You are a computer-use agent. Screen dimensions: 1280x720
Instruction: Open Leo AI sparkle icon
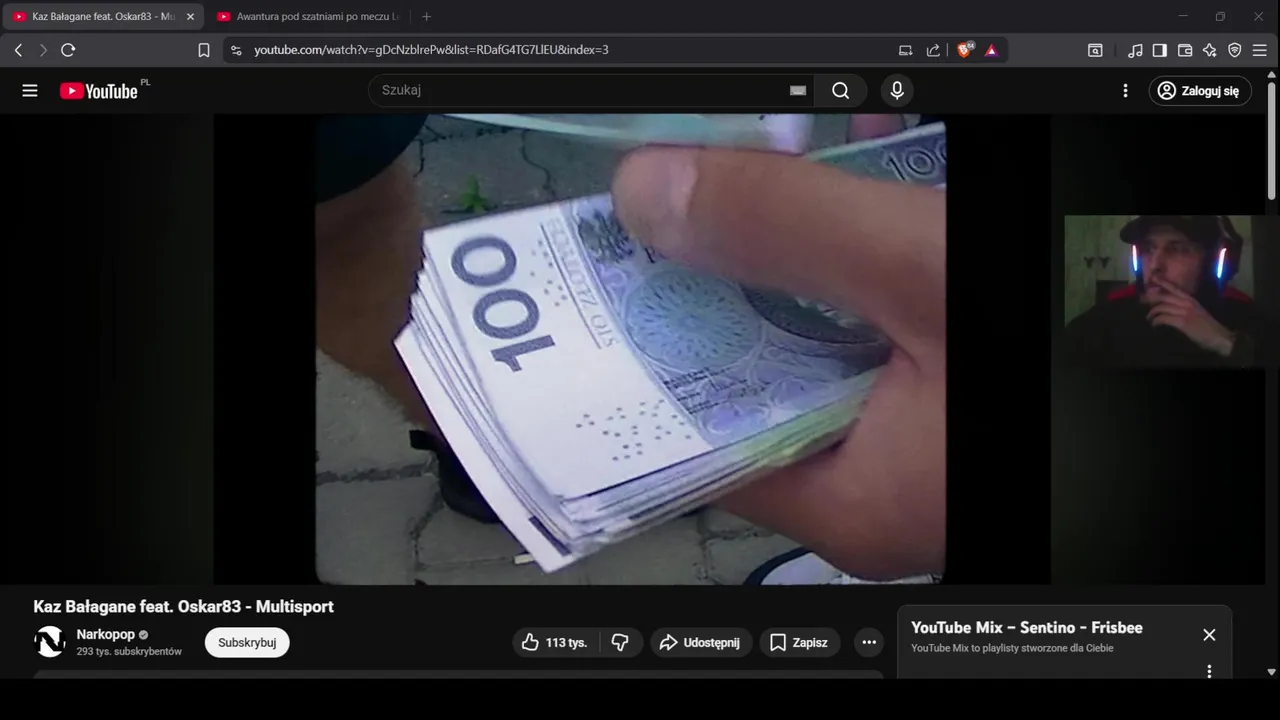click(x=1210, y=50)
